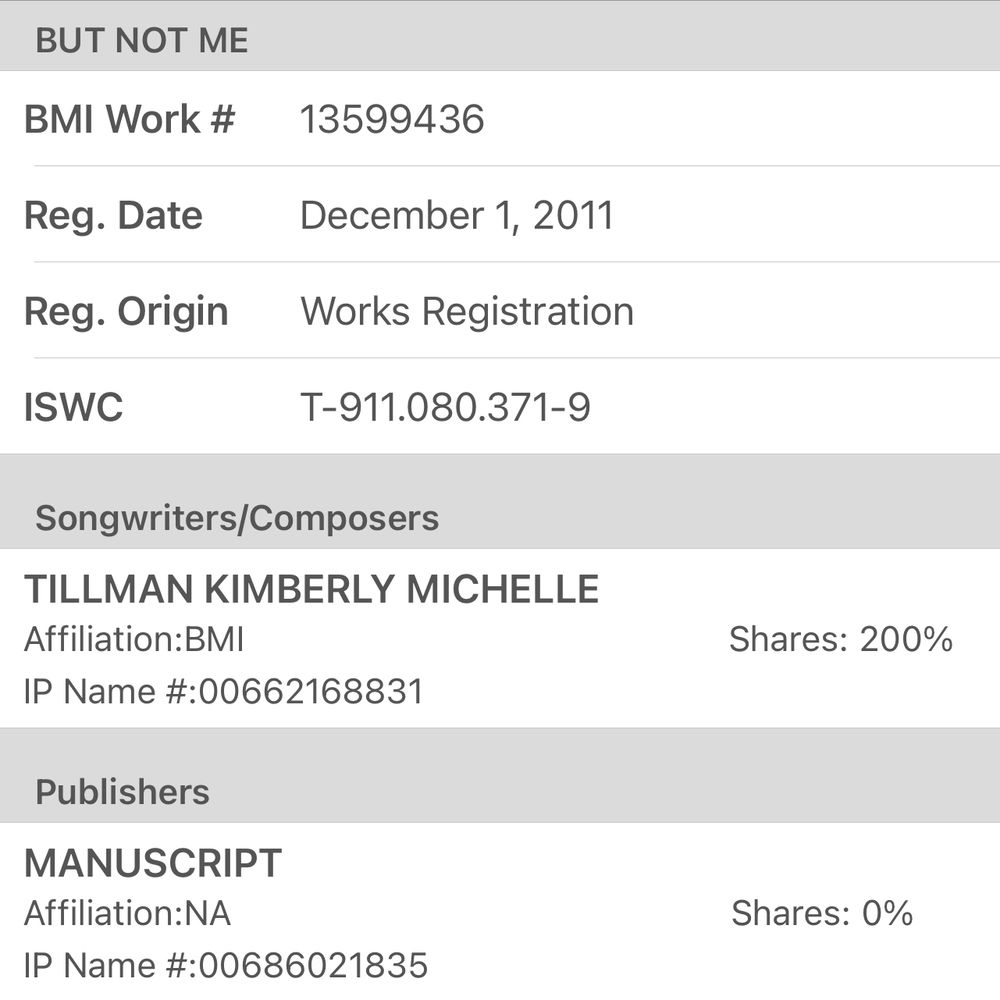Tap the BUT NOT ME title header
Image resolution: width=1000 pixels, height=1000 pixels.
coord(141,41)
